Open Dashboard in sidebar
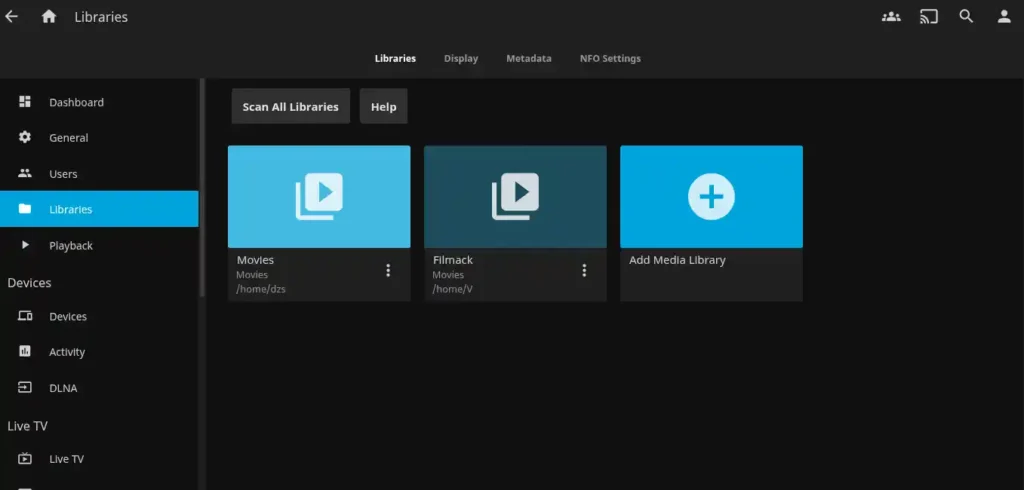 click(x=99, y=102)
